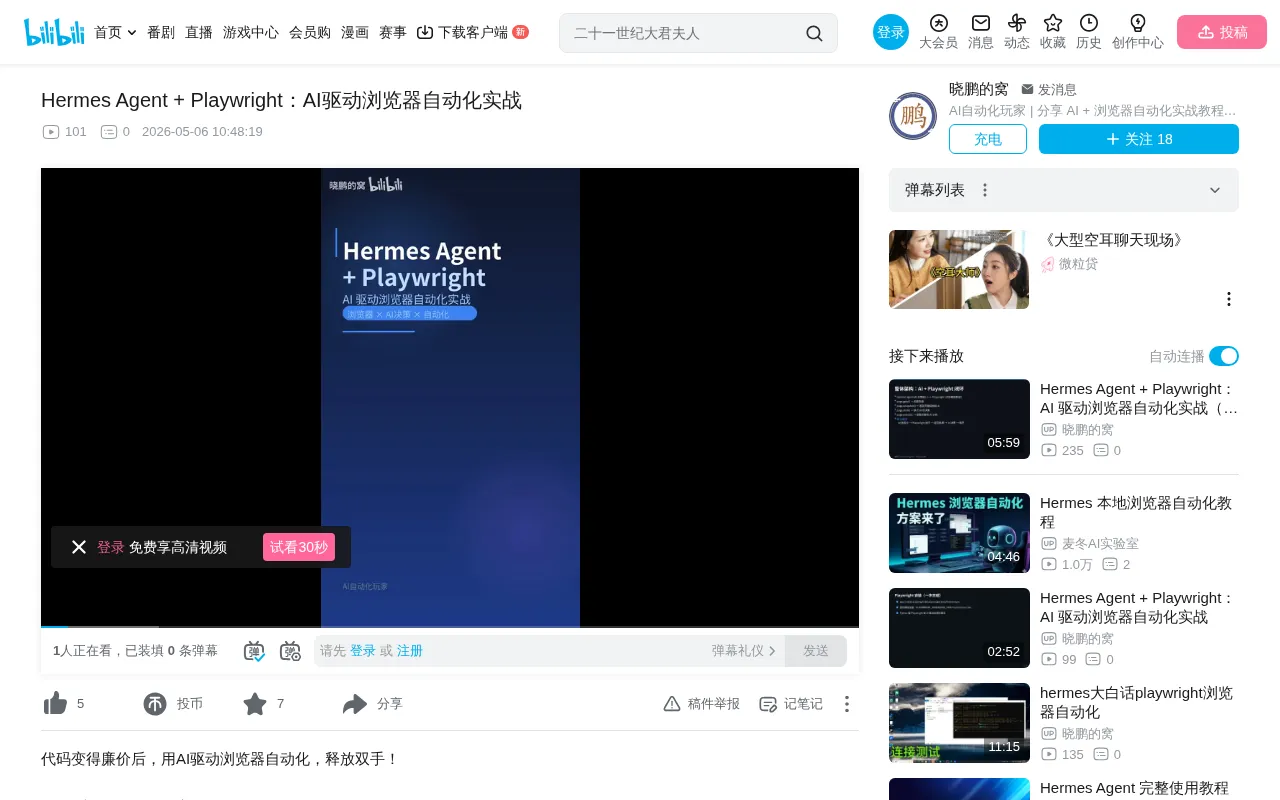Open 会员购 in top navigation
The width and height of the screenshot is (1280, 800).
pyautogui.click(x=310, y=33)
